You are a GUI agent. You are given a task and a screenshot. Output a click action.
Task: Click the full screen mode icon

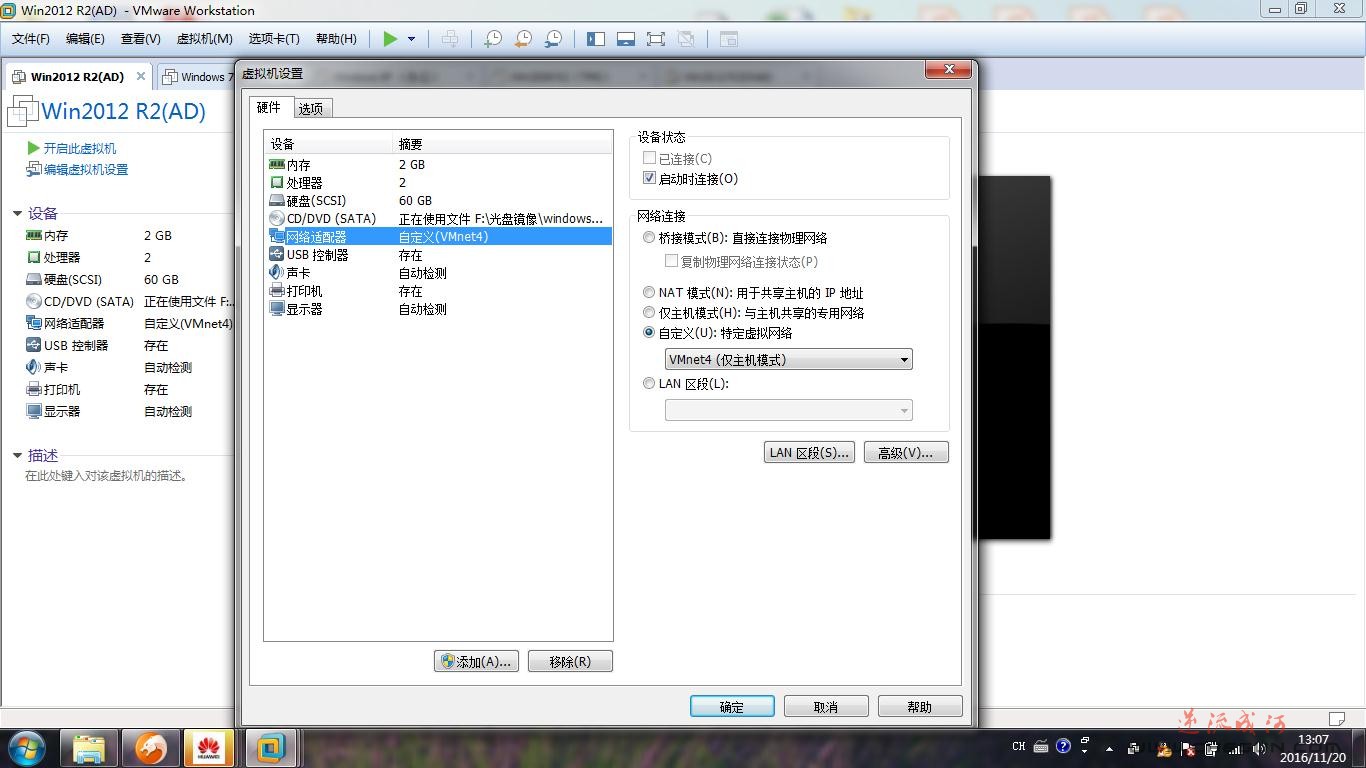click(656, 39)
